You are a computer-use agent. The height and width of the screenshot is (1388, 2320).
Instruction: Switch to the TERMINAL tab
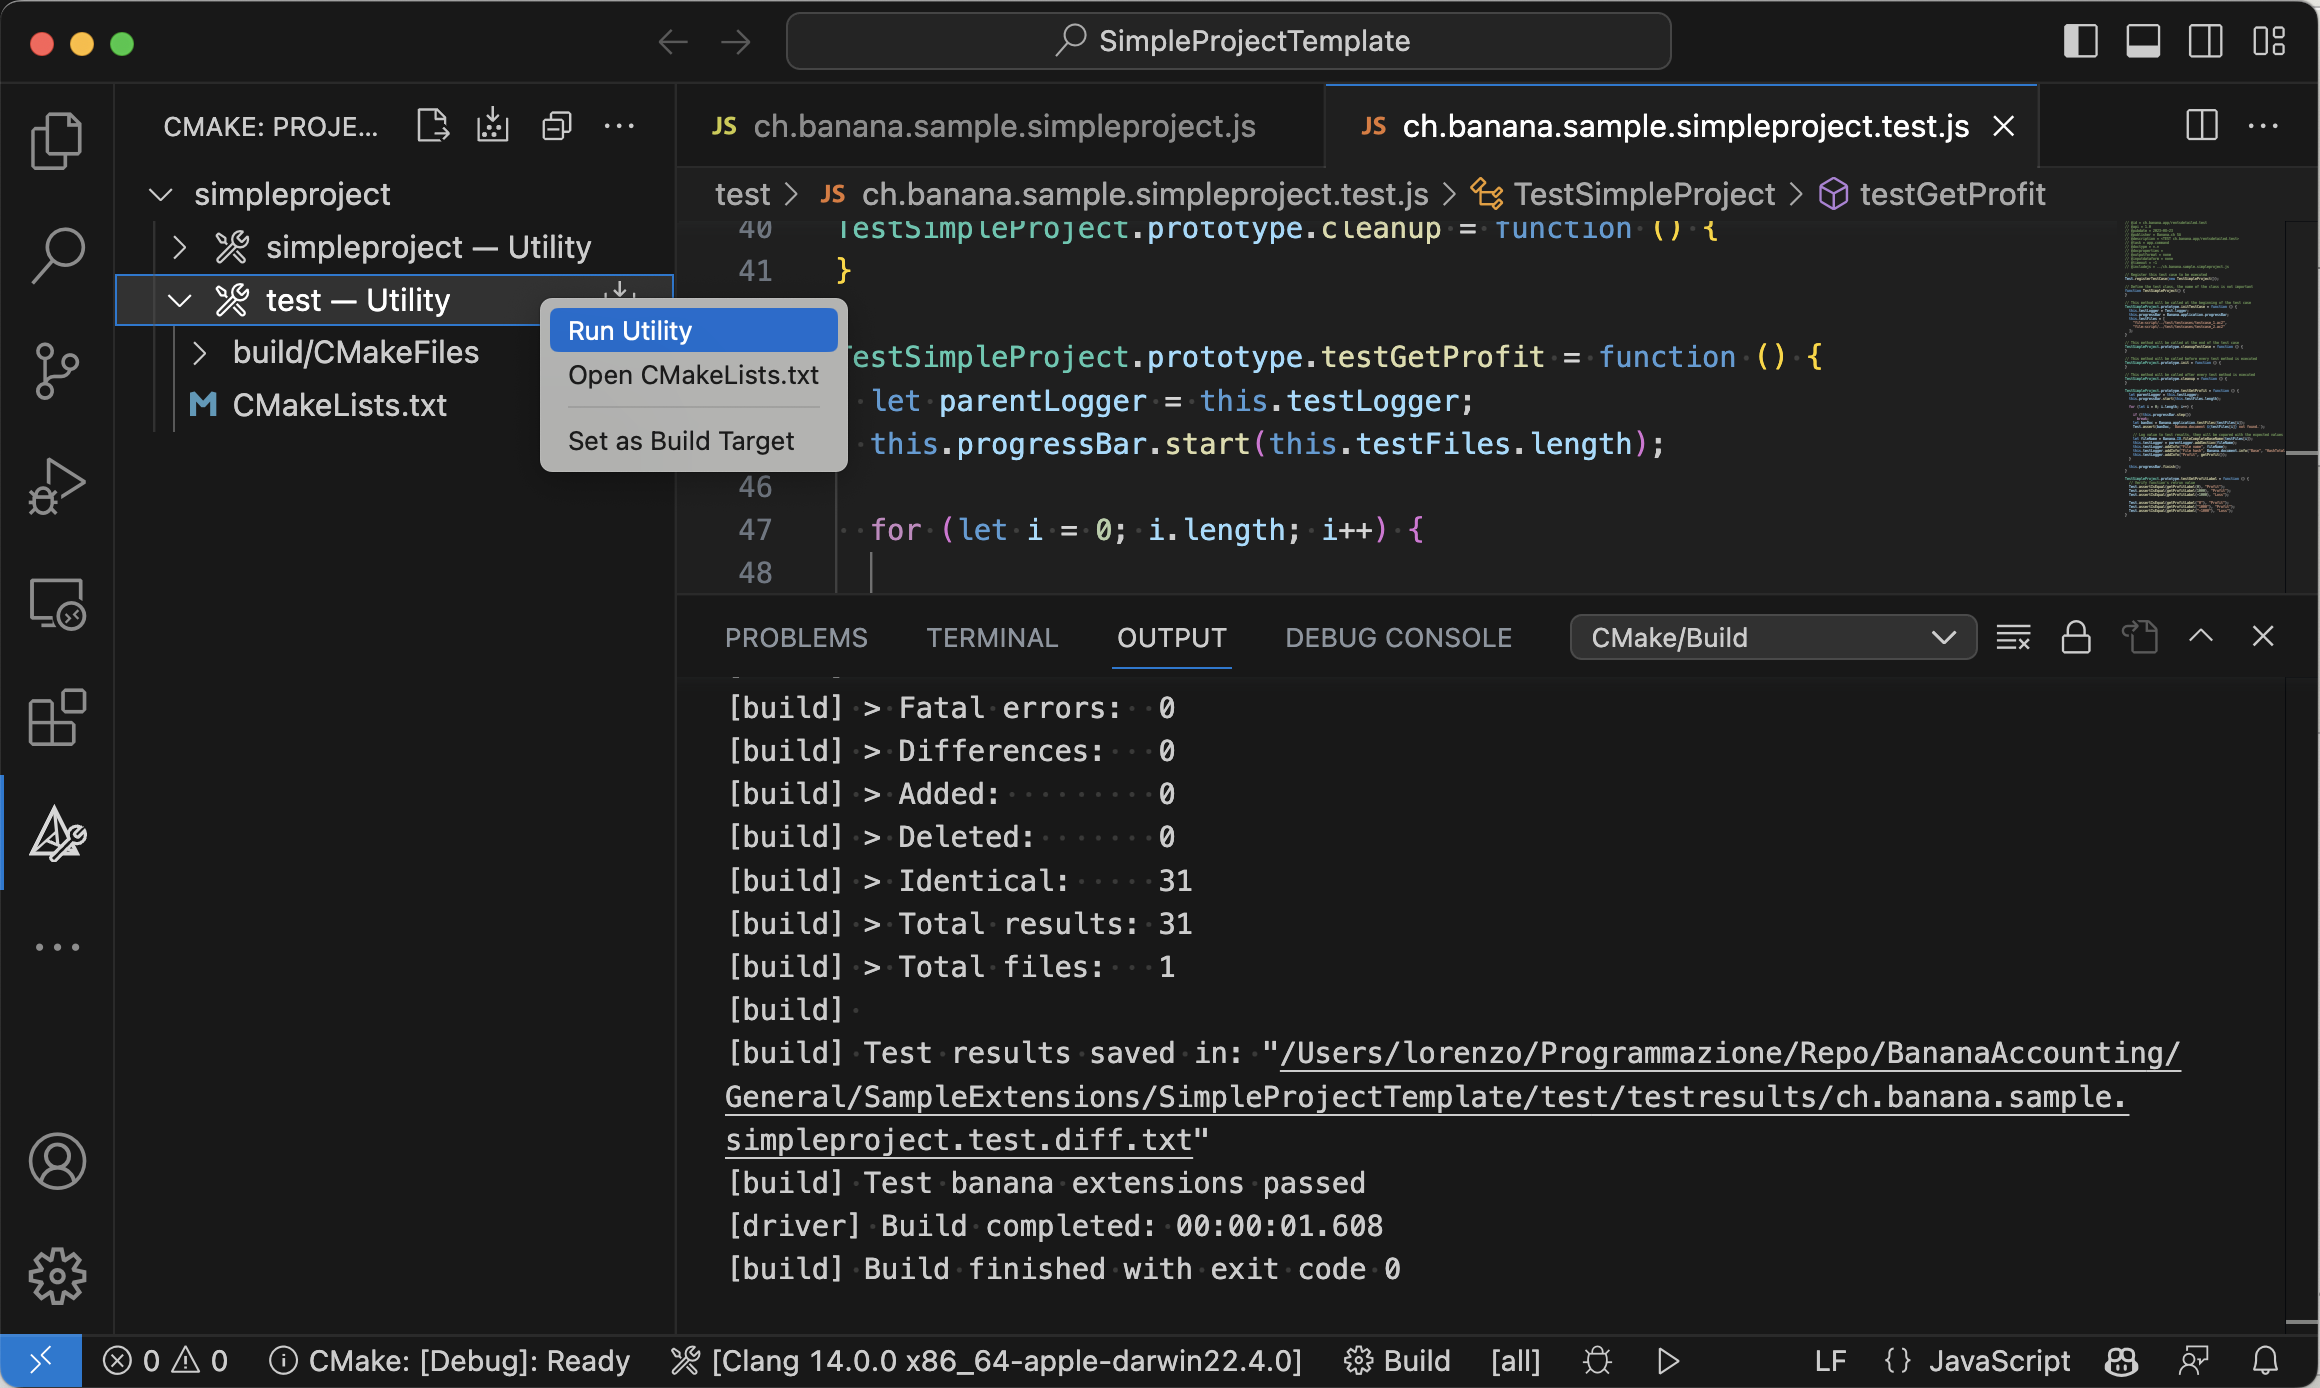pyautogui.click(x=992, y=638)
